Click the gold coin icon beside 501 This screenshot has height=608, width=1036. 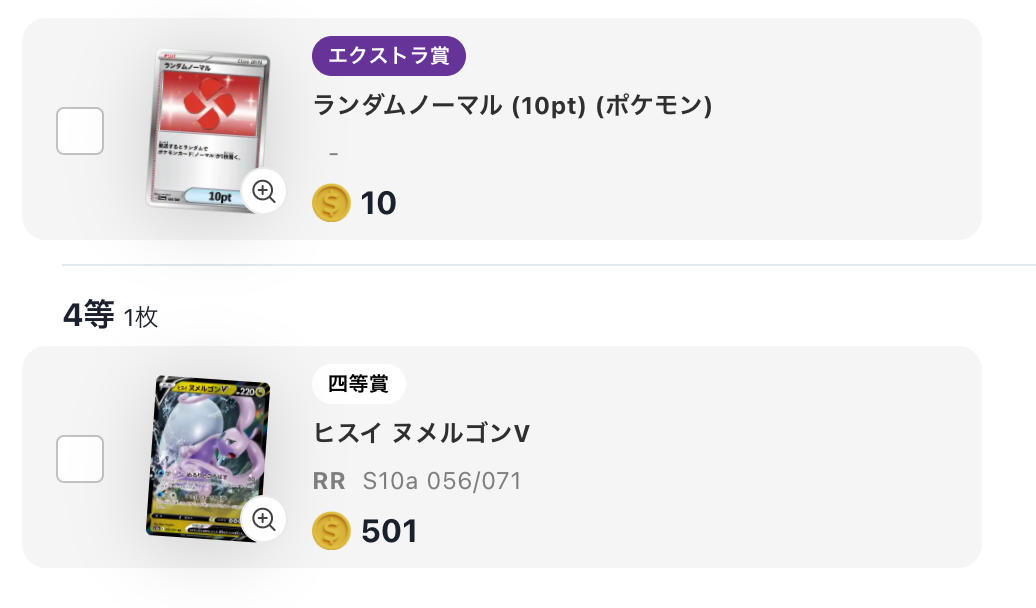[x=331, y=530]
